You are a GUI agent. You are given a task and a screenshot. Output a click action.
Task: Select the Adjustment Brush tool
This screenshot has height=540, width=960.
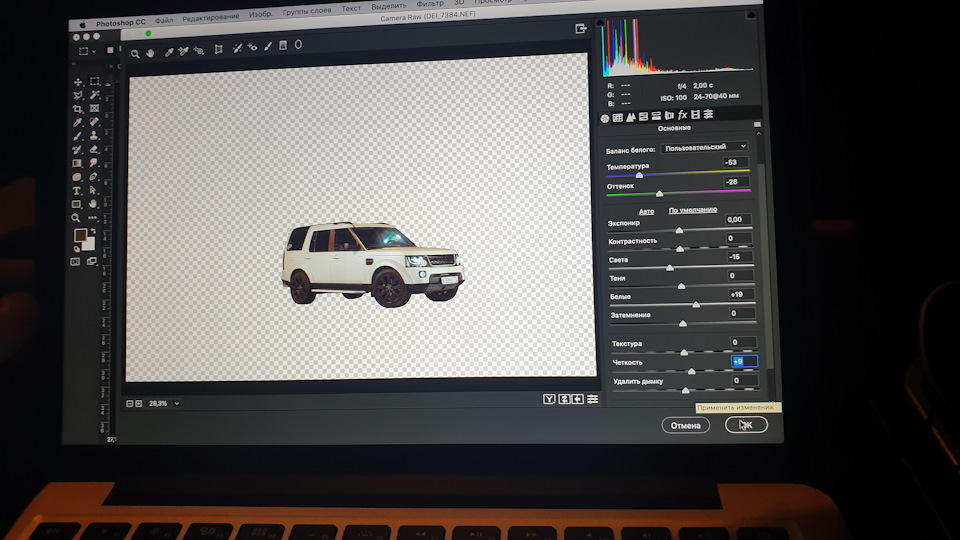(x=268, y=47)
